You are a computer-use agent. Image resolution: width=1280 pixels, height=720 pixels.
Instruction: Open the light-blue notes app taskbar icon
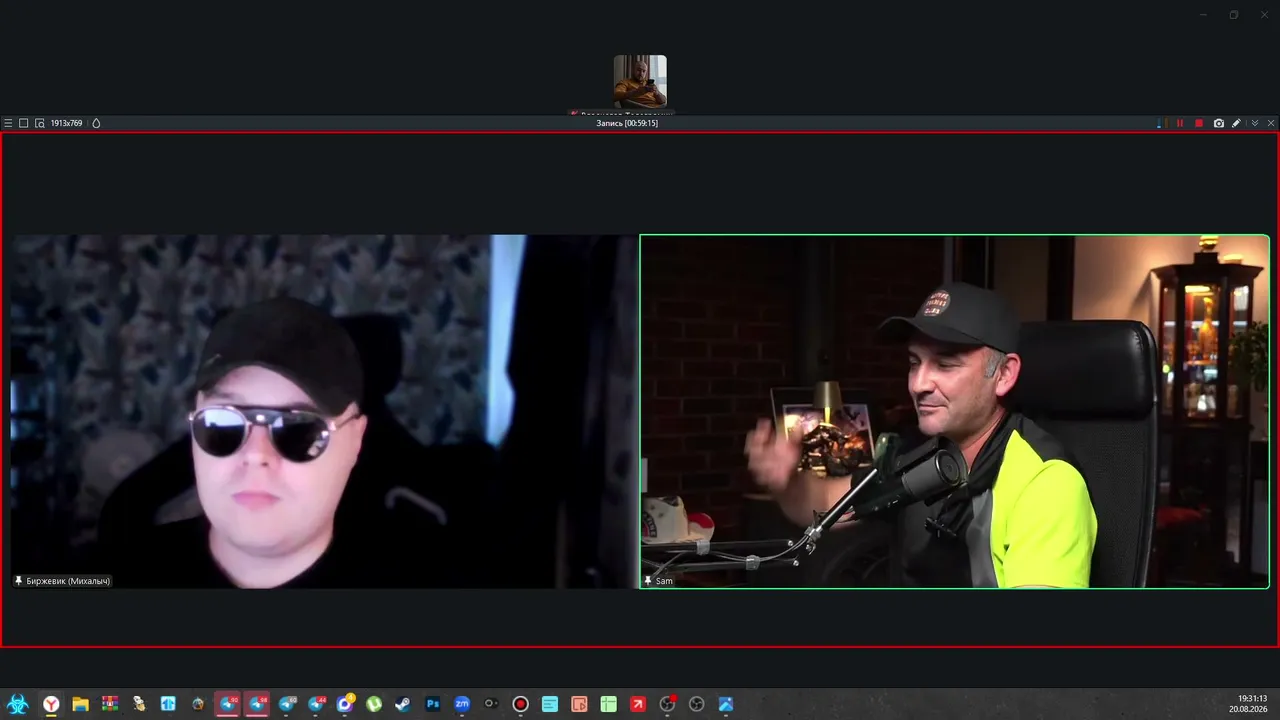tap(550, 704)
